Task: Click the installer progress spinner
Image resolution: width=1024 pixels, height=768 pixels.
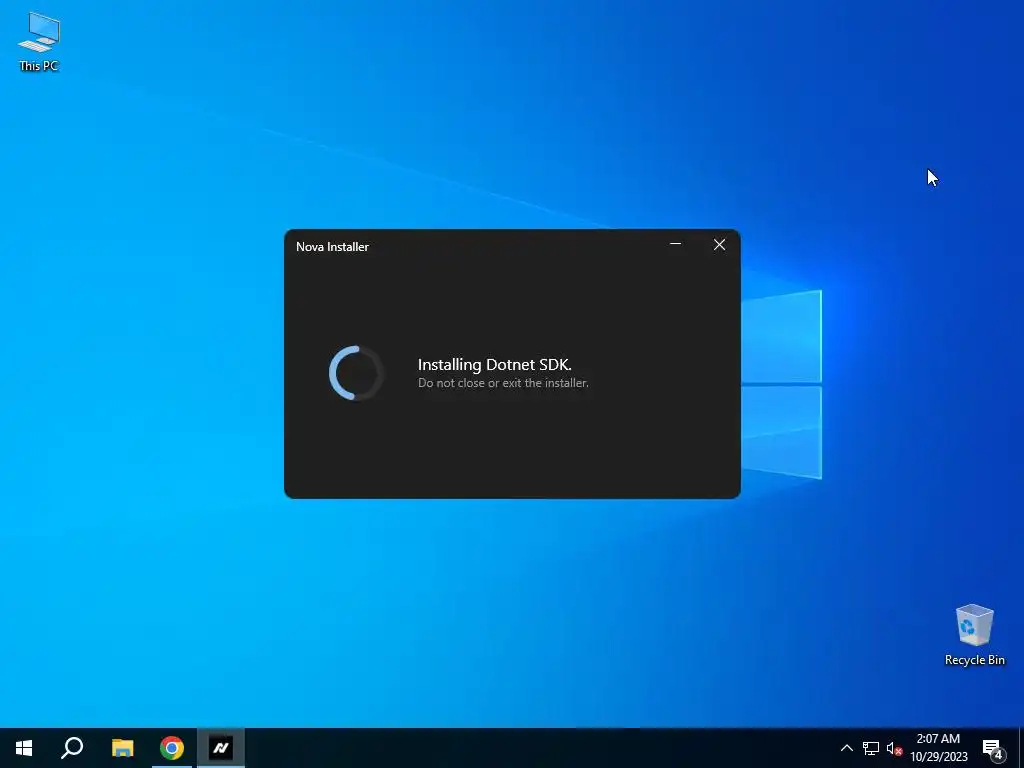Action: coord(356,373)
